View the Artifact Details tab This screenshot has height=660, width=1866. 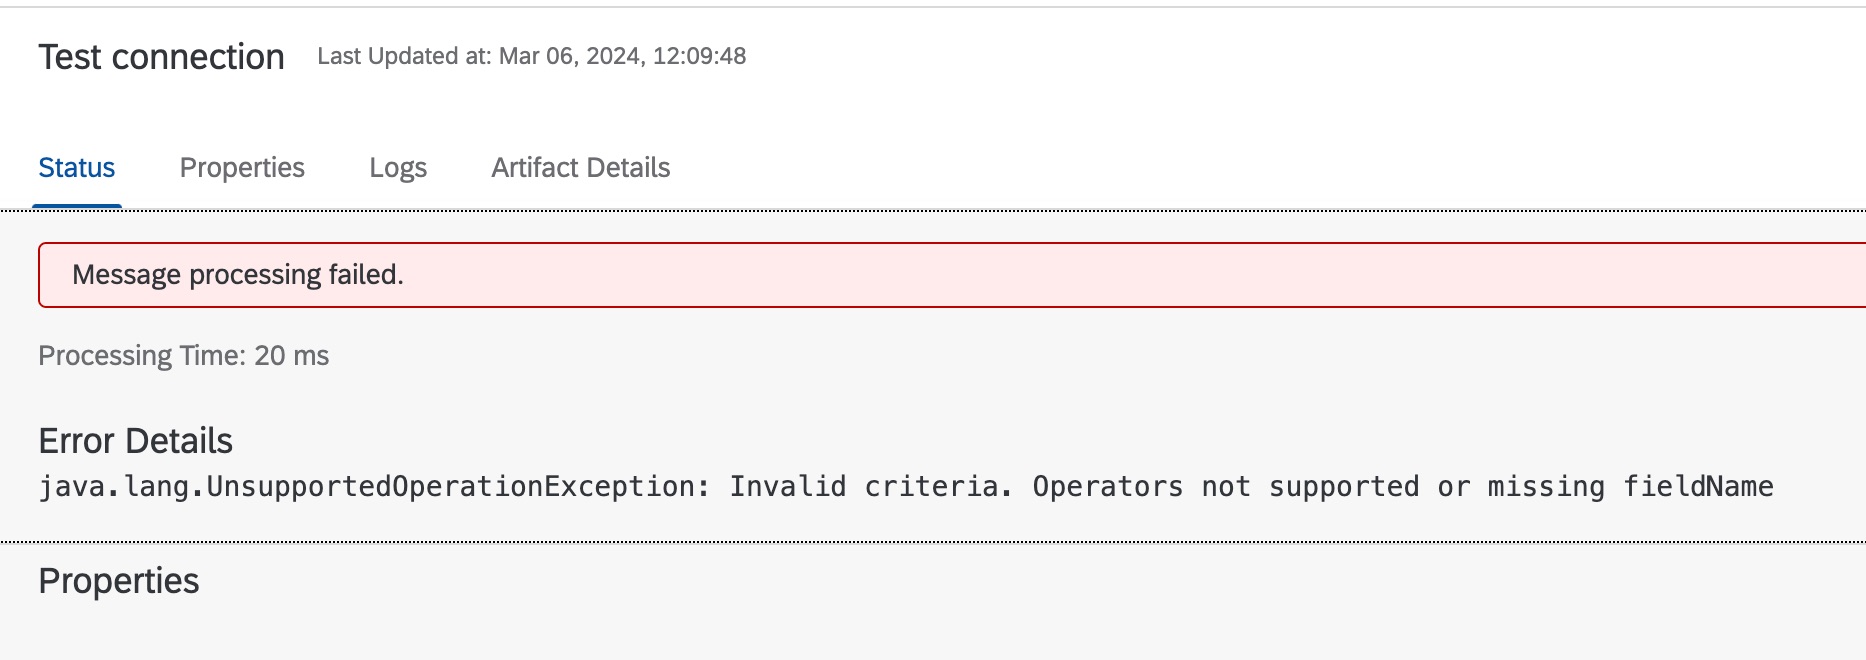pyautogui.click(x=580, y=167)
